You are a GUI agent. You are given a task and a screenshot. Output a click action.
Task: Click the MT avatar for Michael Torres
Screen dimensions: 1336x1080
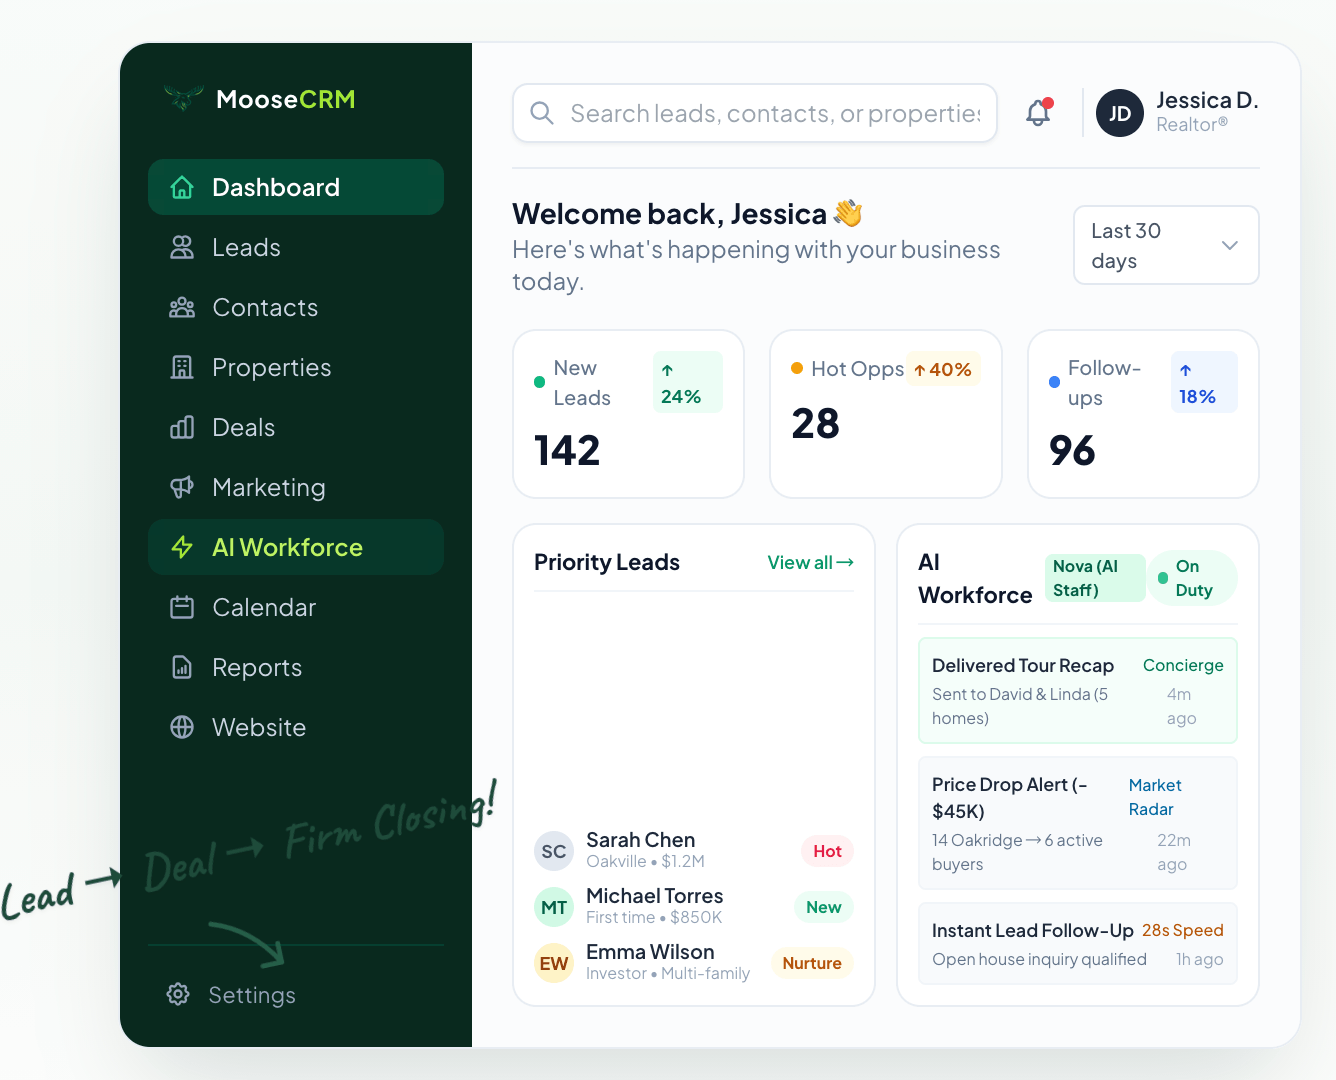(554, 907)
